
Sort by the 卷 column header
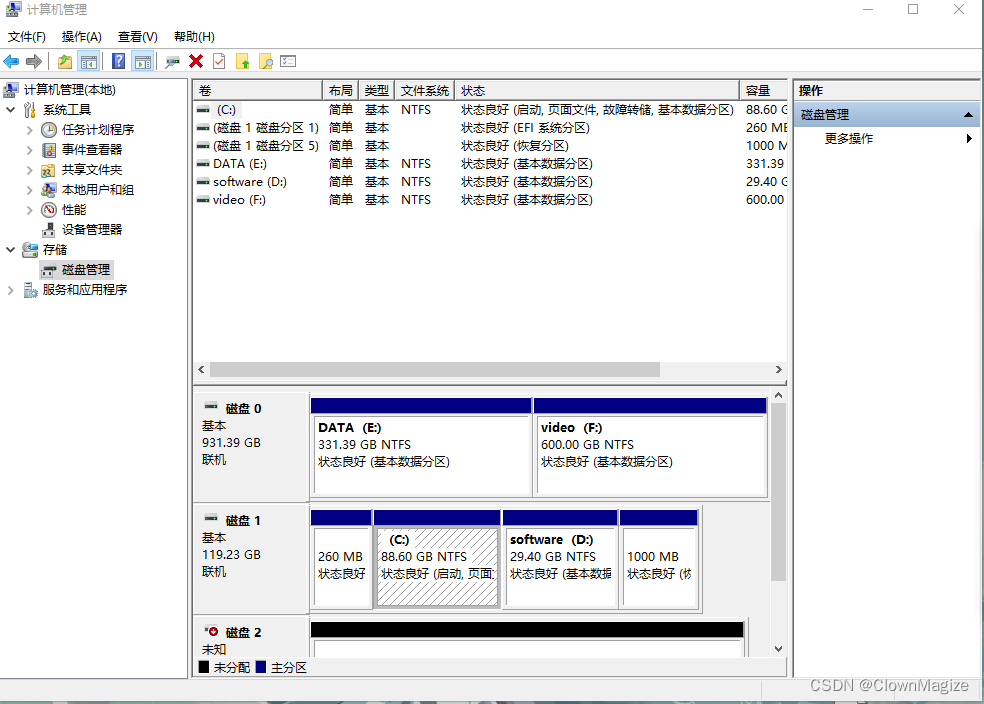257,91
